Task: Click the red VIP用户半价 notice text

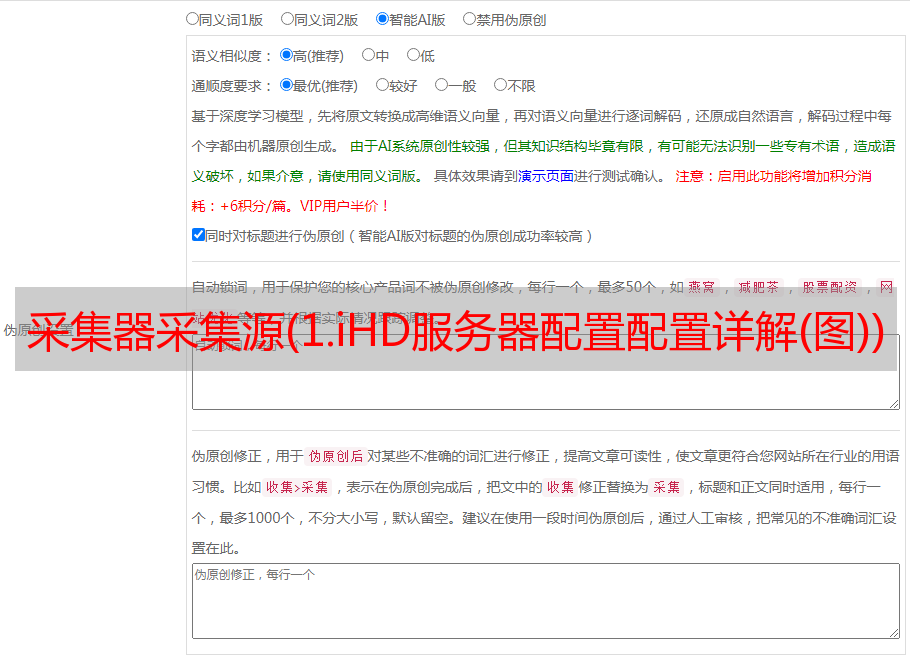Action: [345, 206]
